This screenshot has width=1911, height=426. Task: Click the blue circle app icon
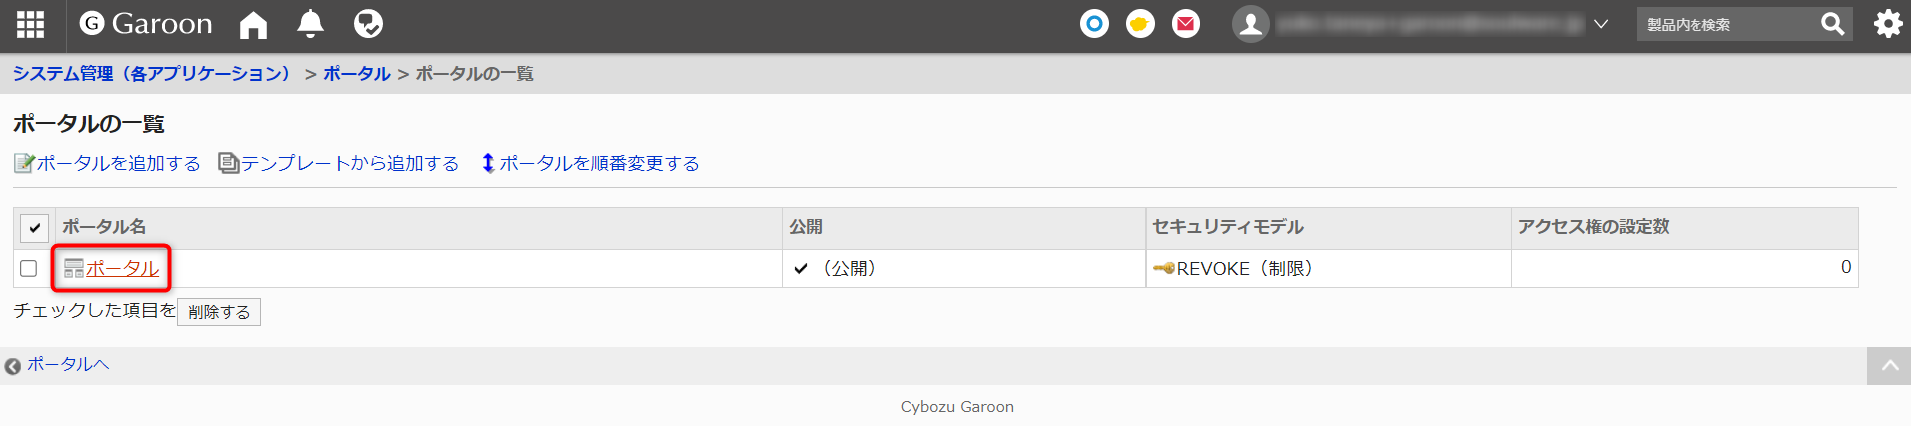(1095, 24)
